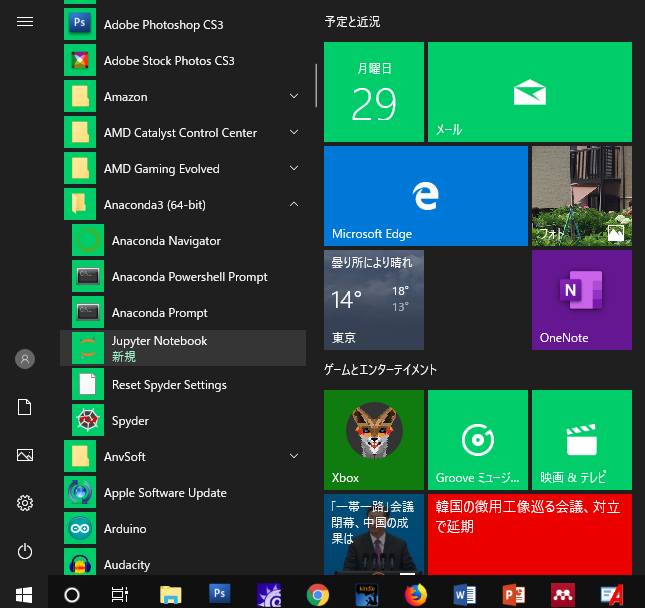Image resolution: width=645 pixels, height=608 pixels.
Task: Open the Microsoft Edge tile
Action: (x=426, y=196)
